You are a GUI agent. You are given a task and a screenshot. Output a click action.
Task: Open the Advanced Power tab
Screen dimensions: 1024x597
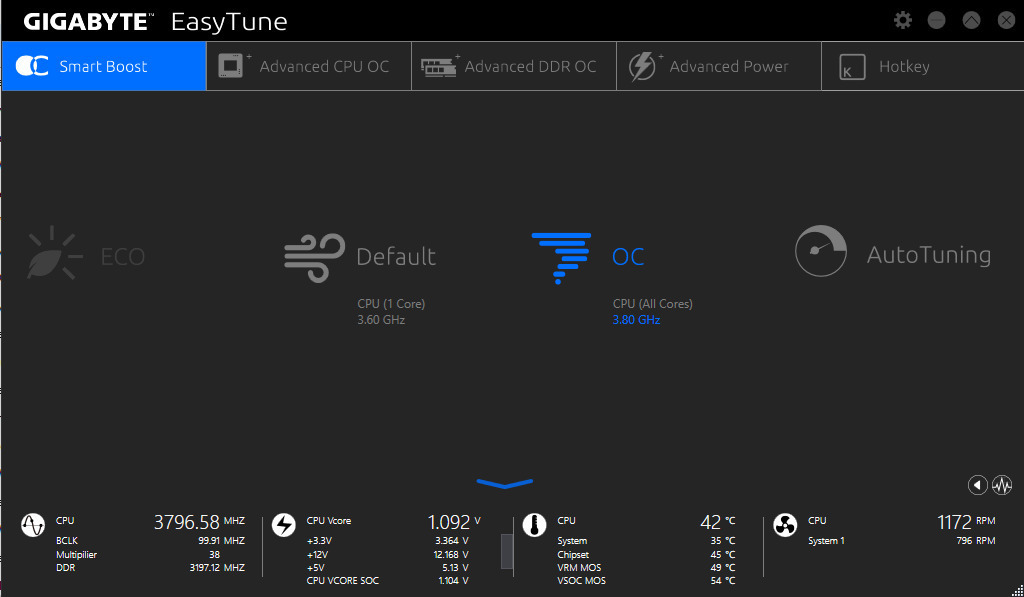pyautogui.click(x=719, y=66)
